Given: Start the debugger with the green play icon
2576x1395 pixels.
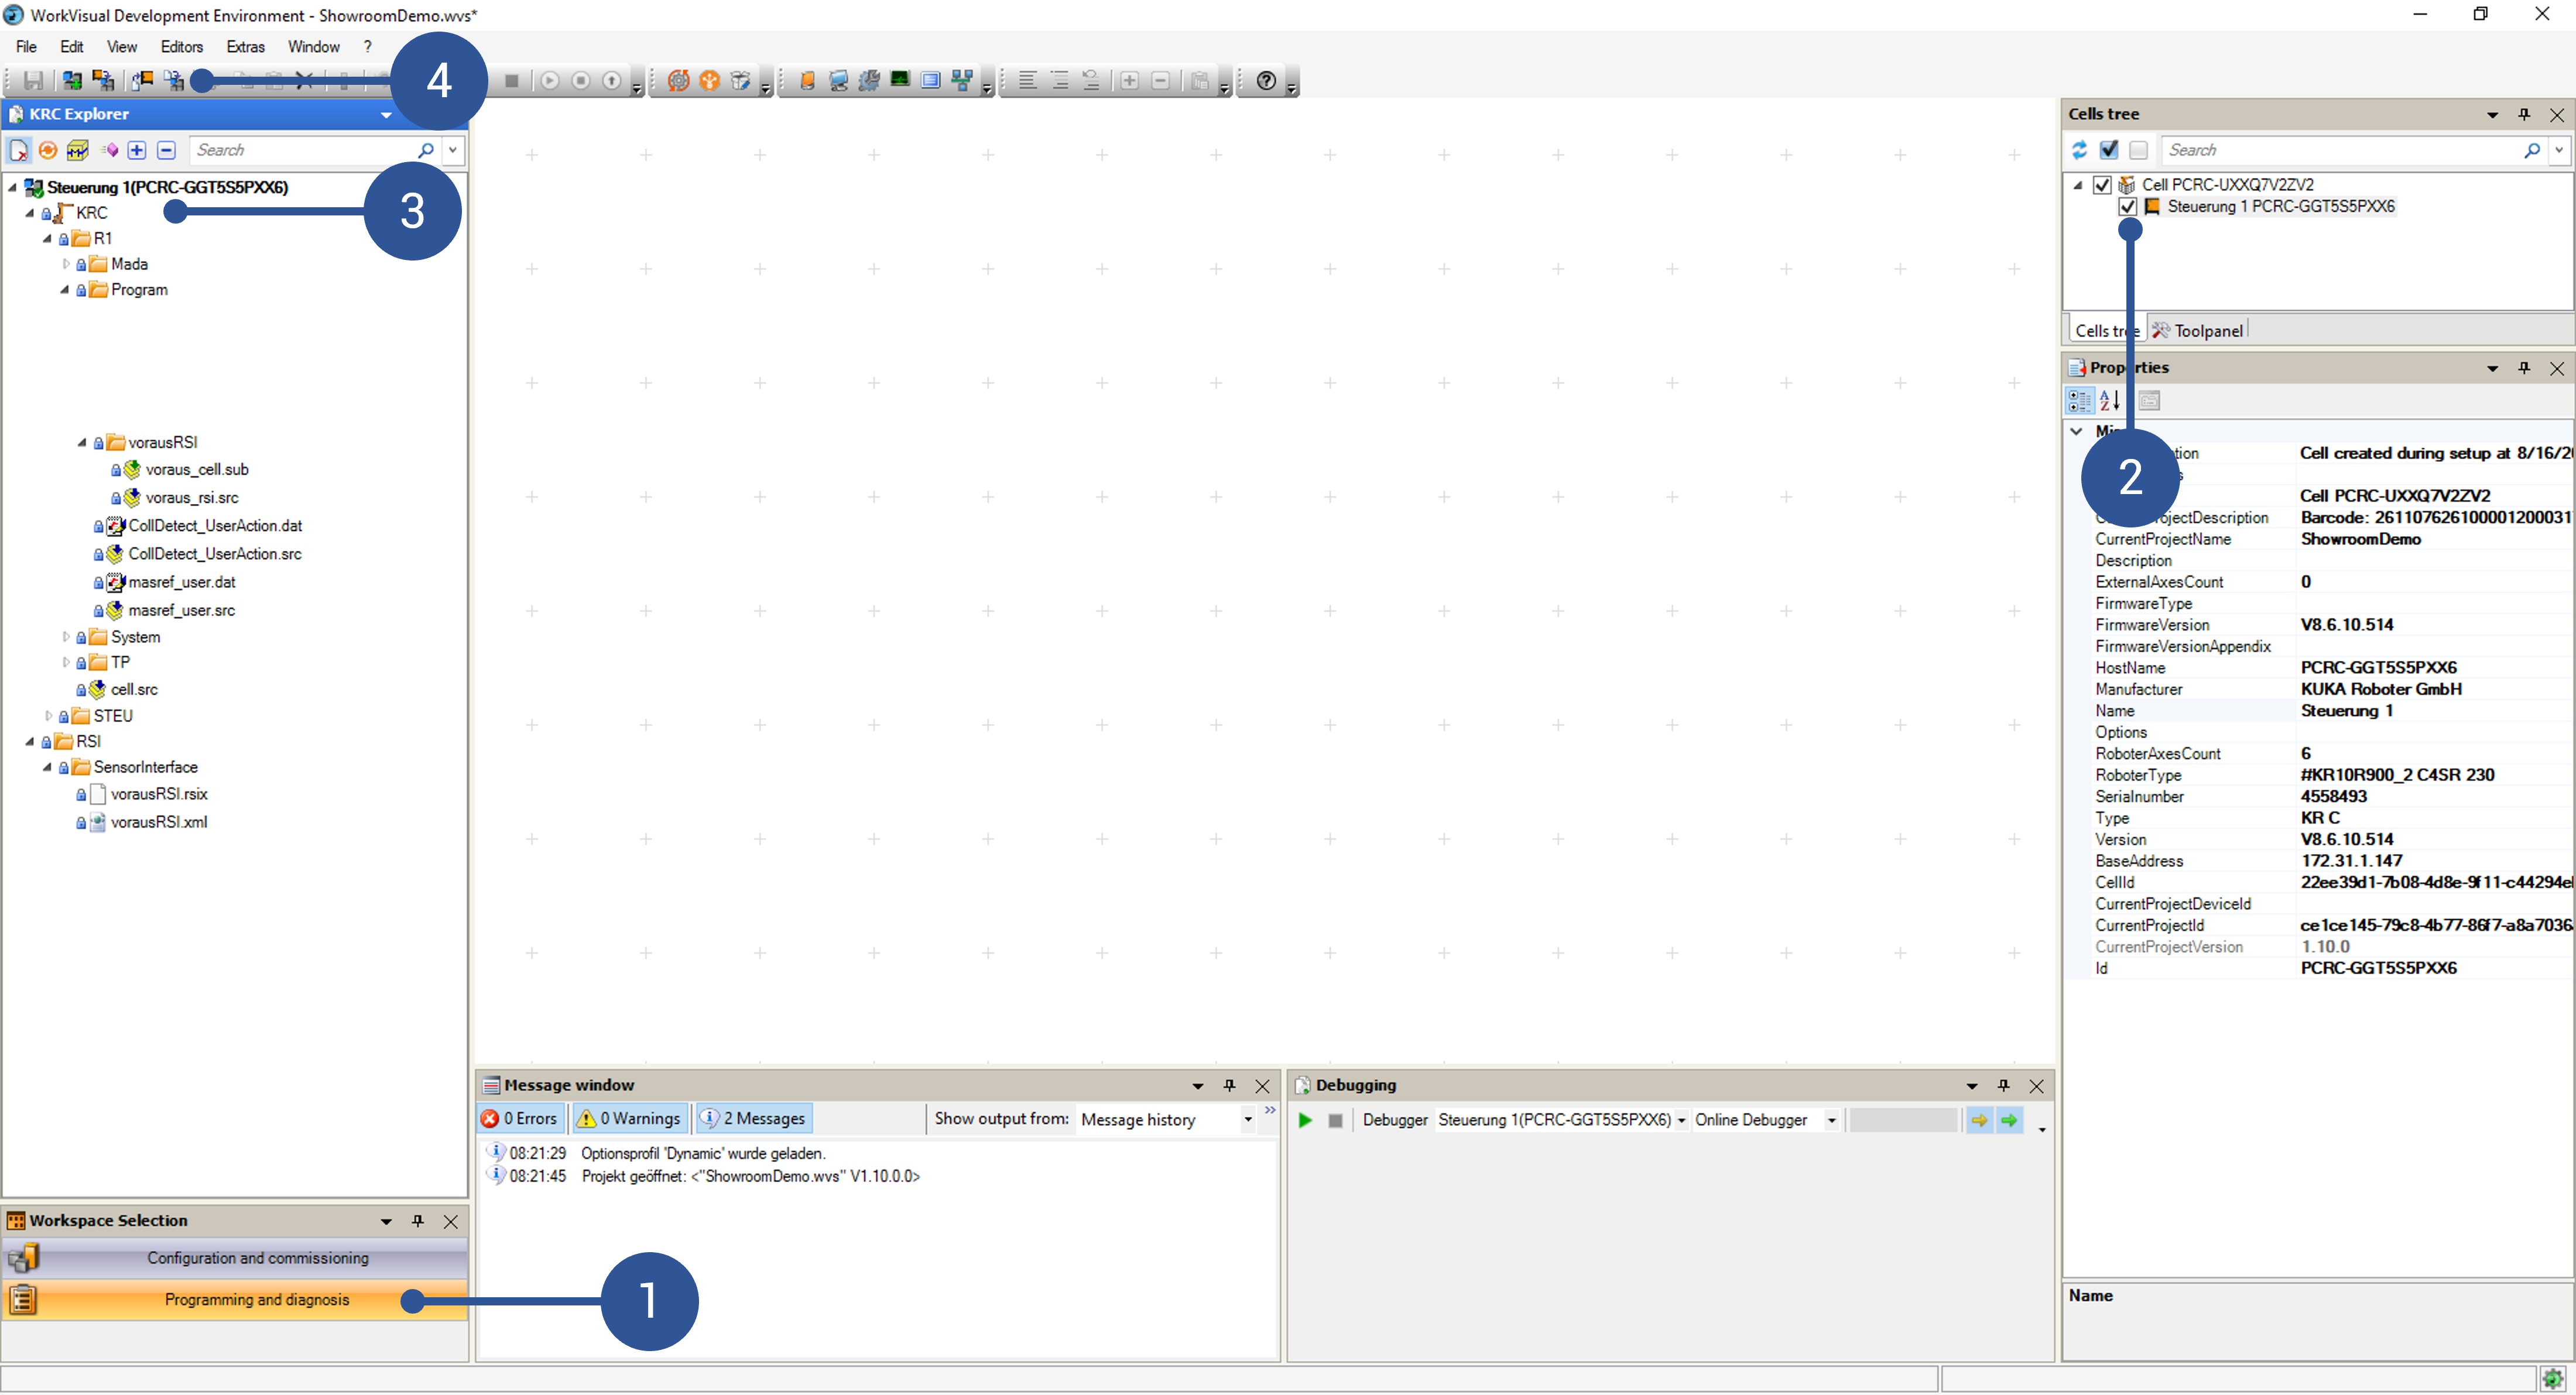Looking at the screenshot, I should [x=1304, y=1120].
